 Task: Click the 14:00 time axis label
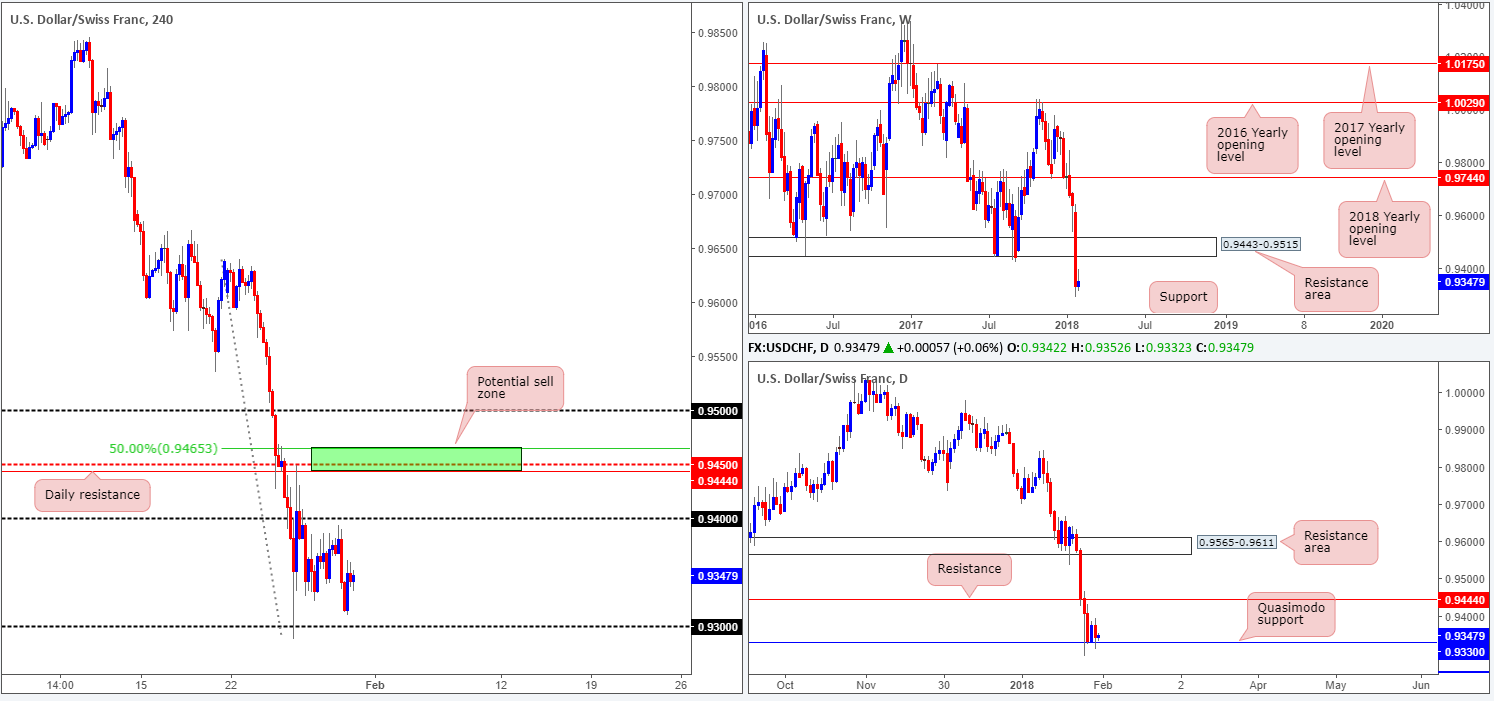pyautogui.click(x=60, y=685)
